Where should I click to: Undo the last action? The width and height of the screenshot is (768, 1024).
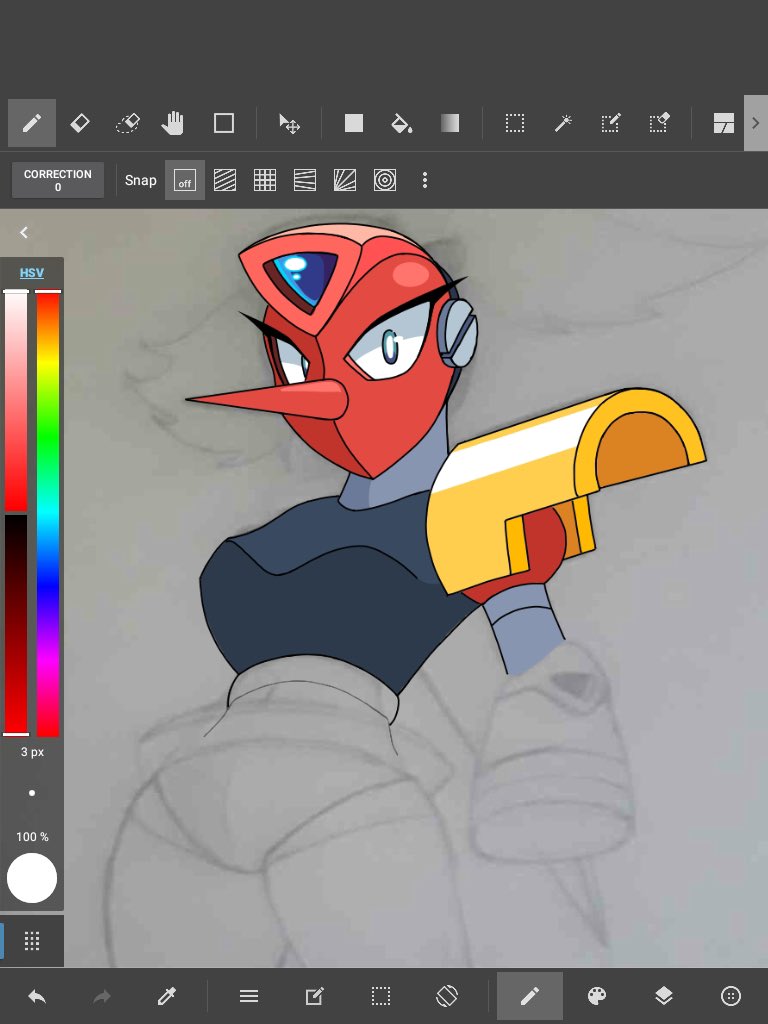pyautogui.click(x=37, y=996)
